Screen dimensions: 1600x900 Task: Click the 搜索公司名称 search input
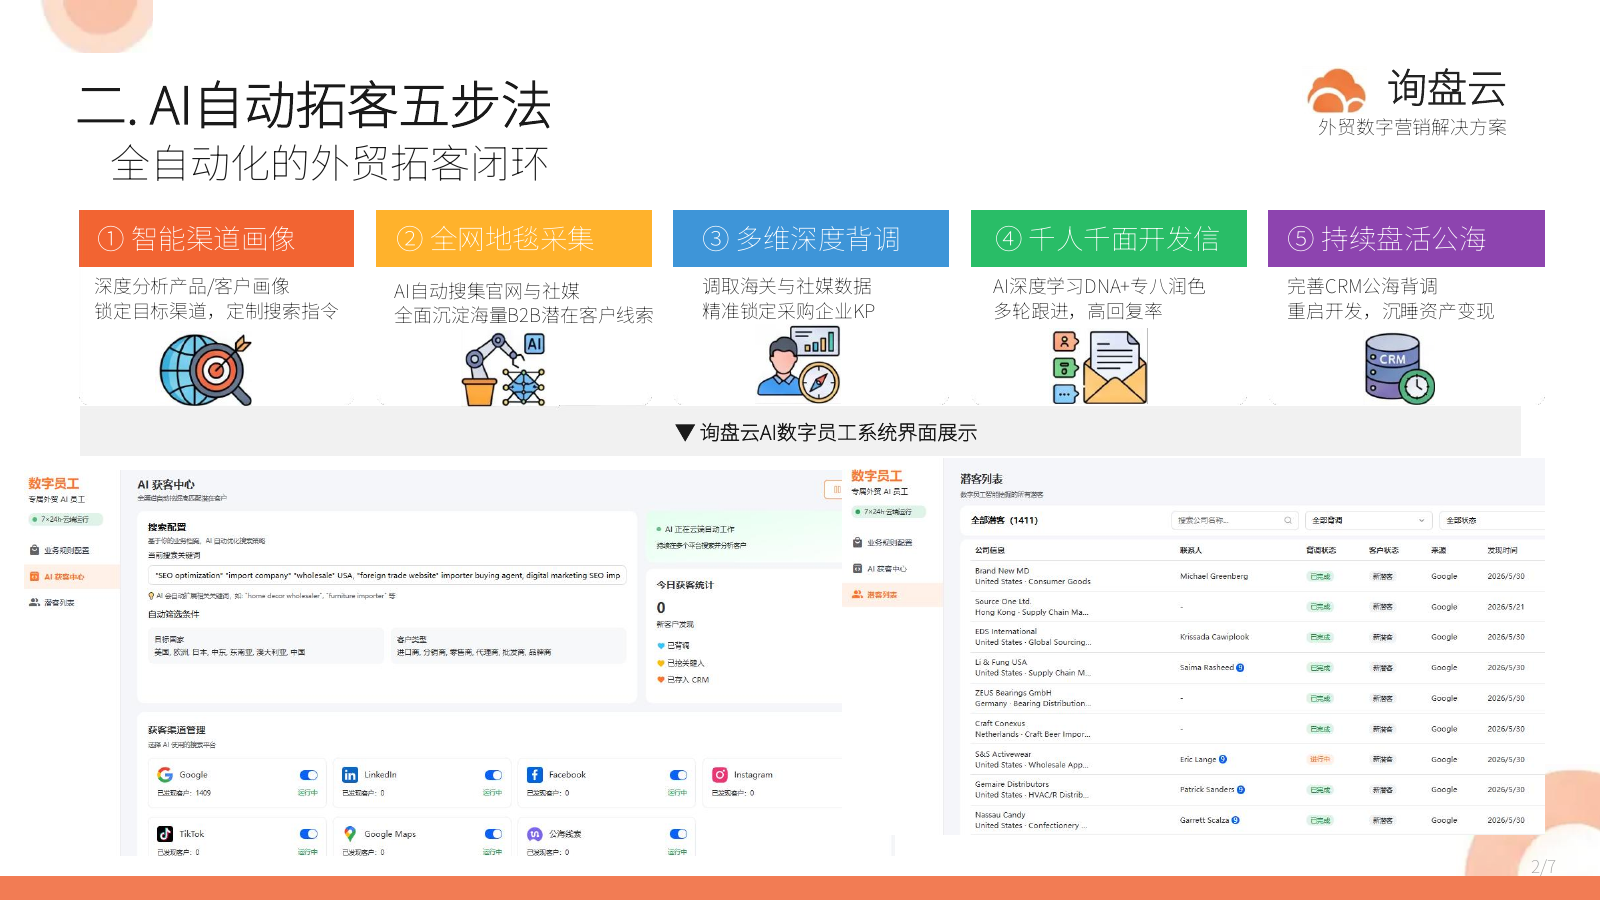click(x=1234, y=520)
